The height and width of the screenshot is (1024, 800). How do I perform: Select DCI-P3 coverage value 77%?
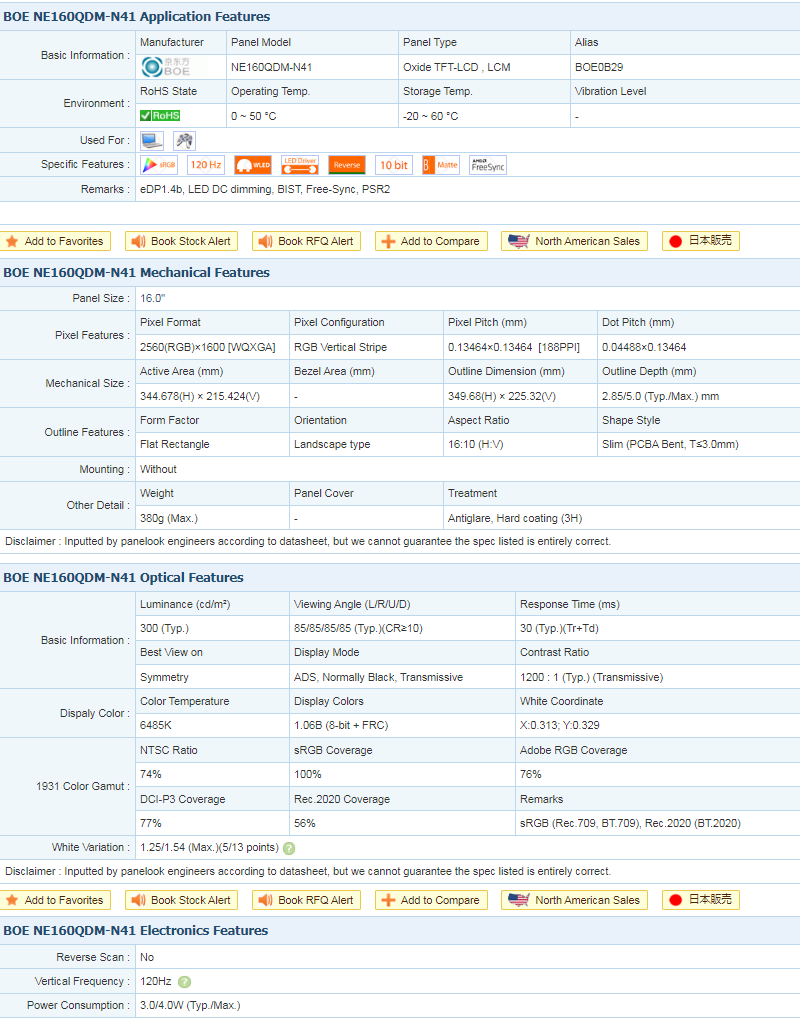[151, 824]
